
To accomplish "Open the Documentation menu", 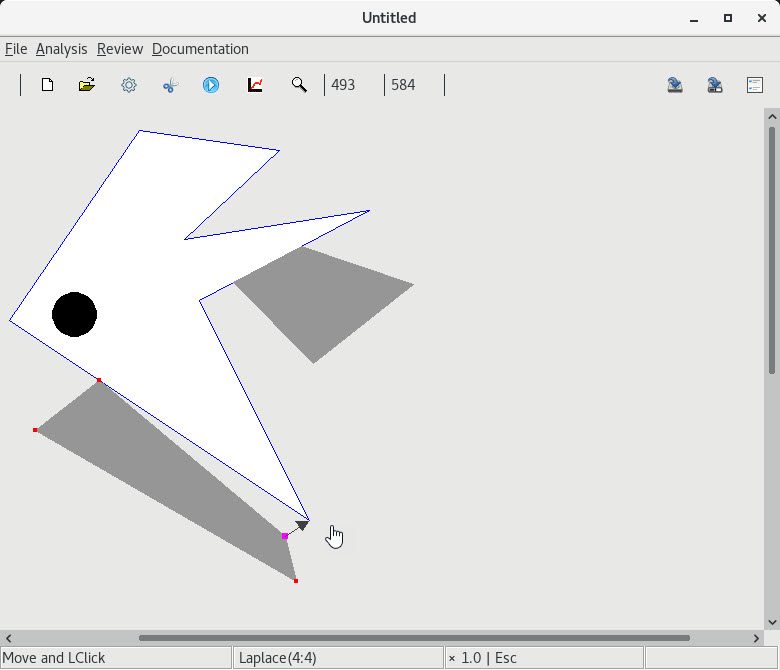I will click(x=200, y=49).
